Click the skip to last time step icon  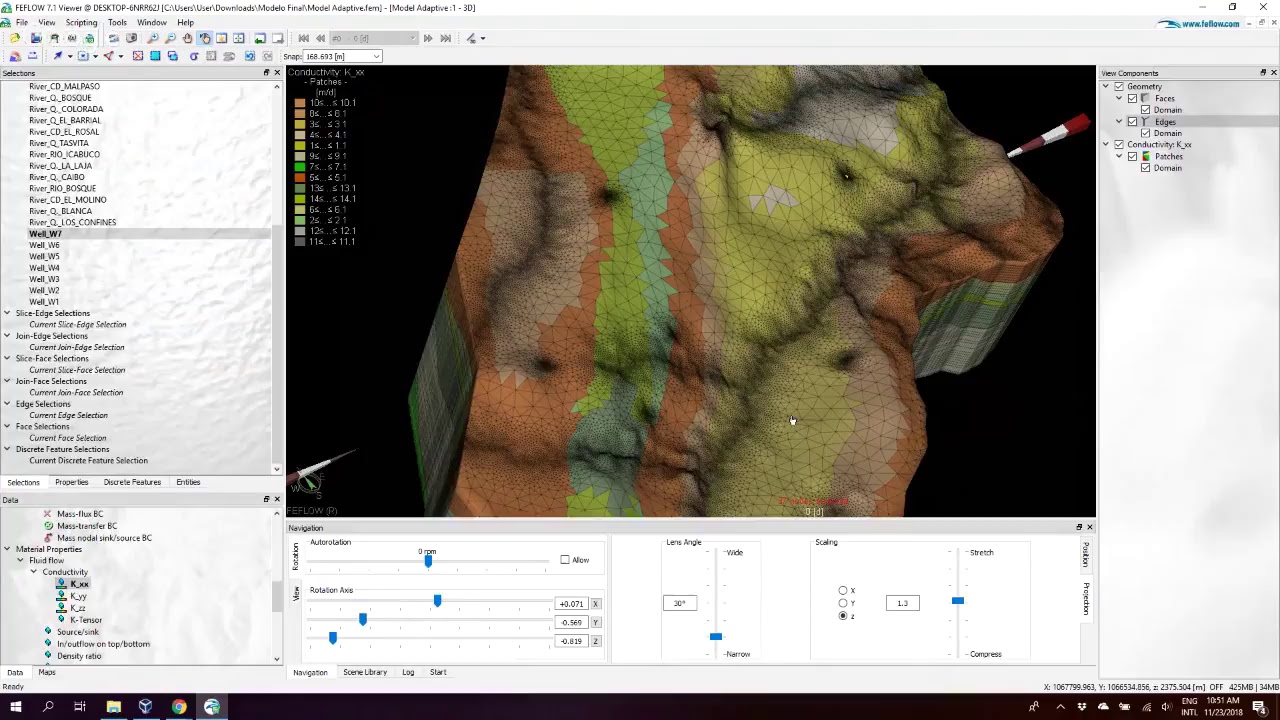coord(445,38)
